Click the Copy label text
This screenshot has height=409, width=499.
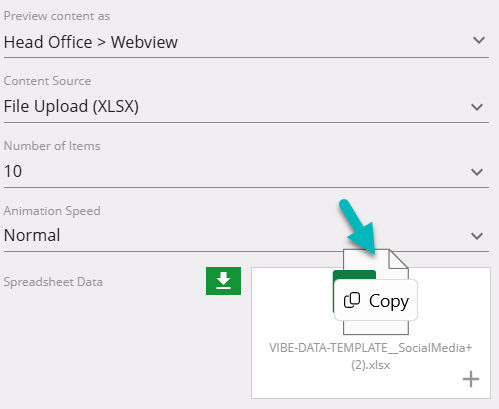tap(389, 301)
